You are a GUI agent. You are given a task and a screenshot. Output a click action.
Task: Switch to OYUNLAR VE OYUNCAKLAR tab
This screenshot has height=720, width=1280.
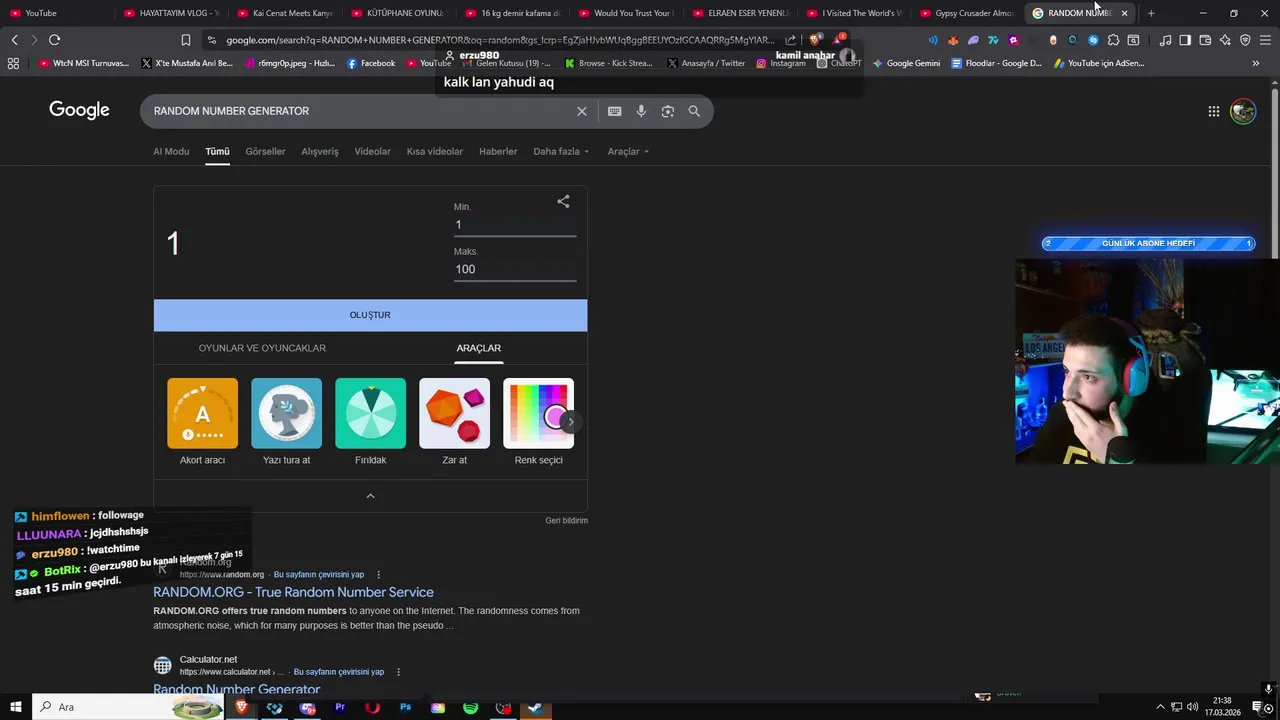point(262,348)
